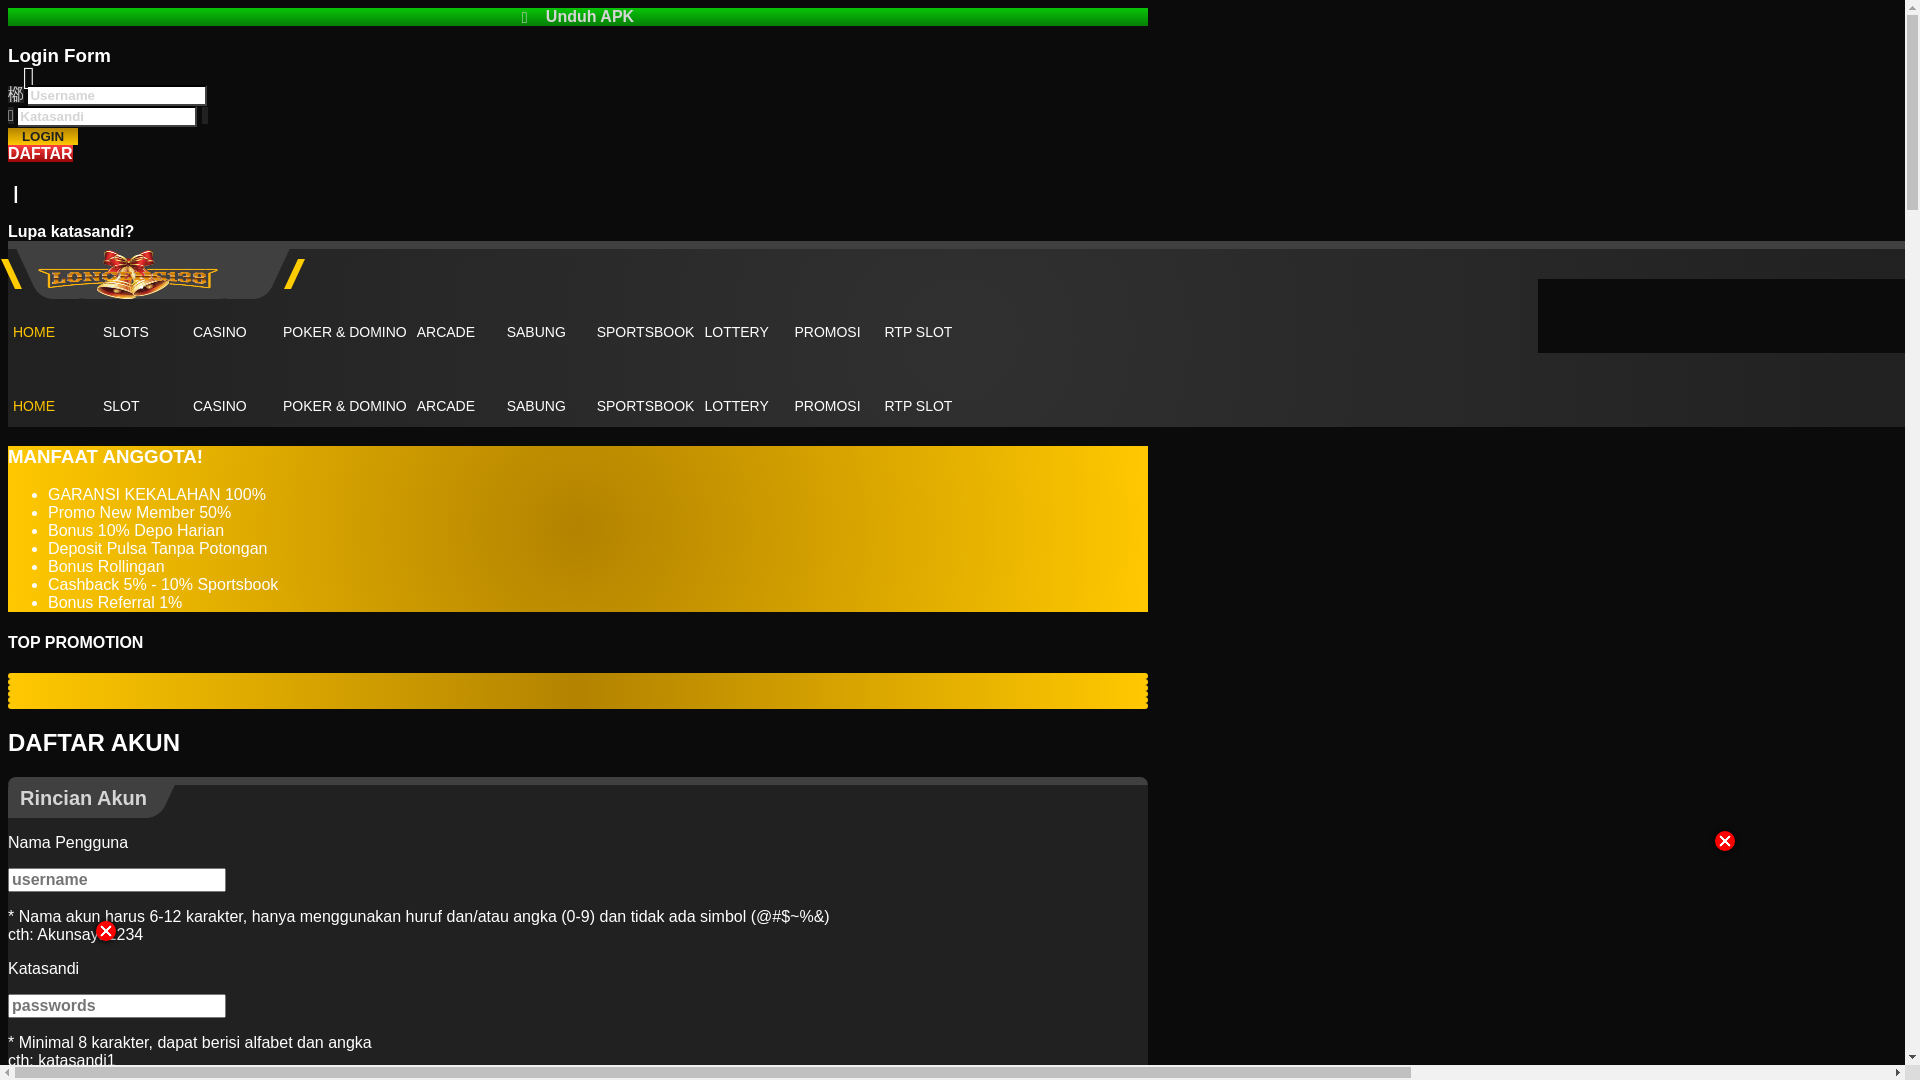This screenshot has height=1080, width=1920.
Task: Click the DAFTAR AKUN heading
Action: pyautogui.click(x=94, y=743)
